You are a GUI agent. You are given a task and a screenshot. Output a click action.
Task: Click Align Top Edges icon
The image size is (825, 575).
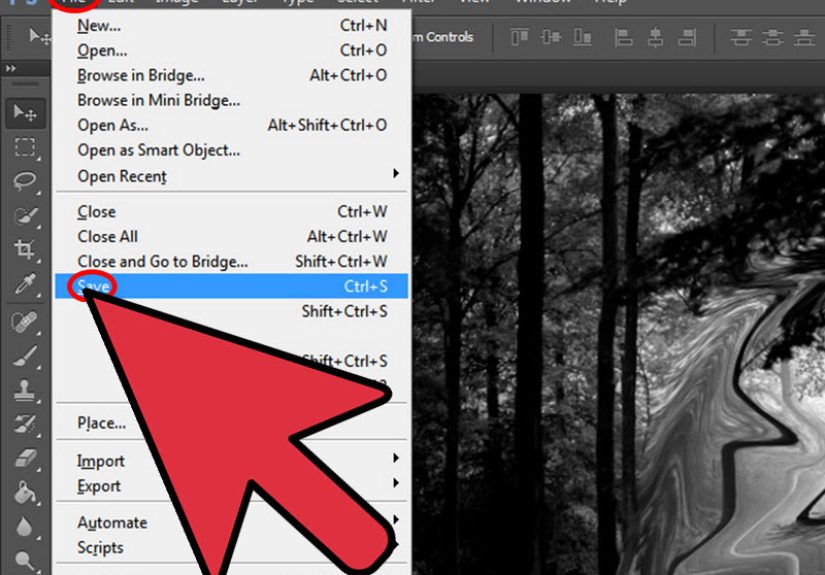tap(519, 37)
